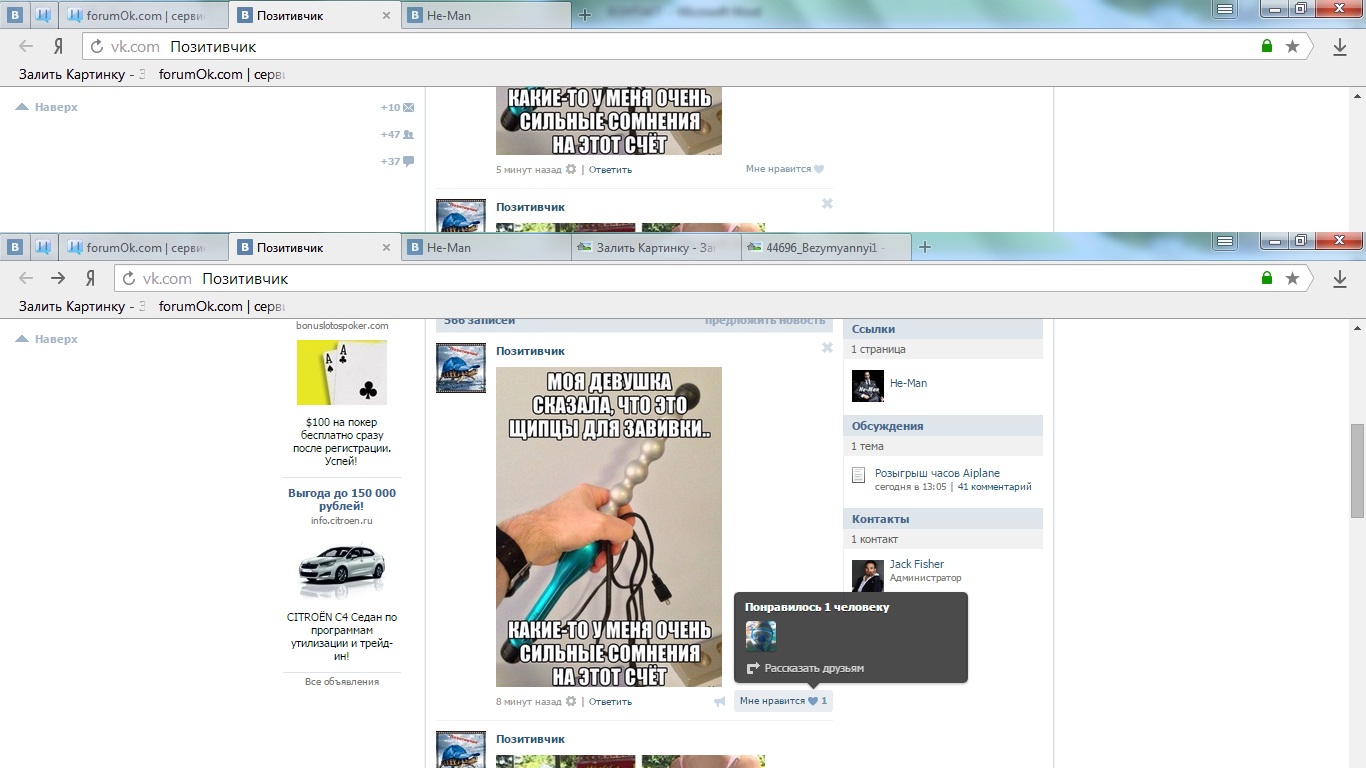This screenshot has width=1366, height=768.
Task: Reload the page in the lower browser window
Action: [129, 279]
